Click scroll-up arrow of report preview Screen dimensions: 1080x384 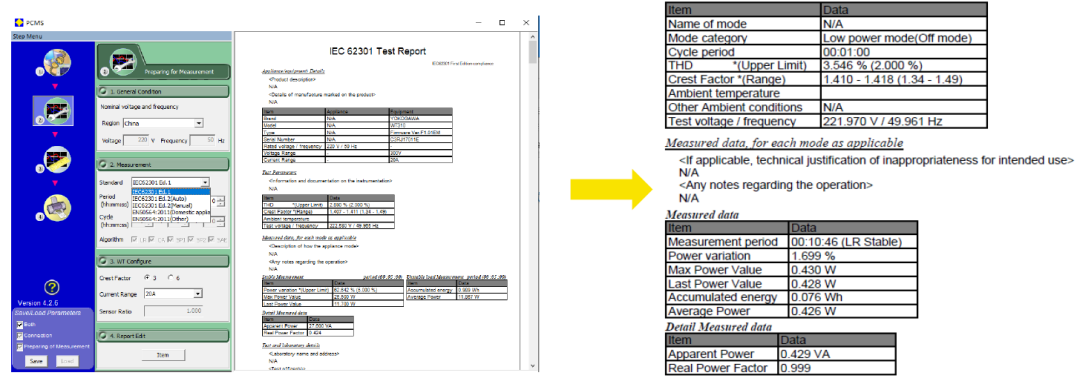532,35
